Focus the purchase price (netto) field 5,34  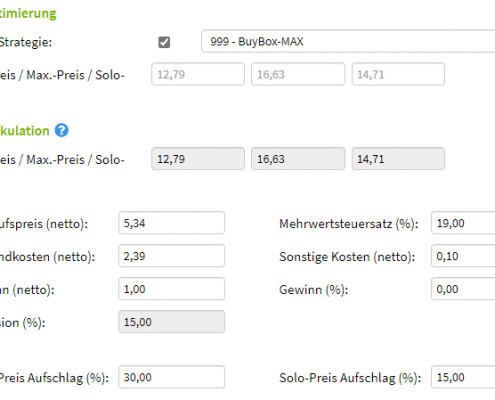tap(172, 223)
